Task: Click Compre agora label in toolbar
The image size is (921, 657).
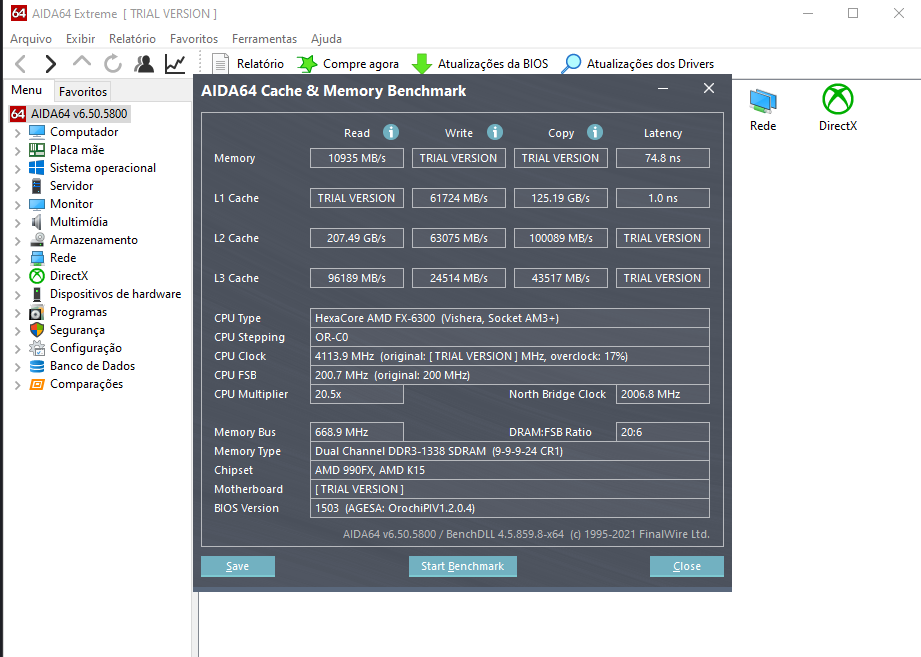Action: pyautogui.click(x=361, y=64)
